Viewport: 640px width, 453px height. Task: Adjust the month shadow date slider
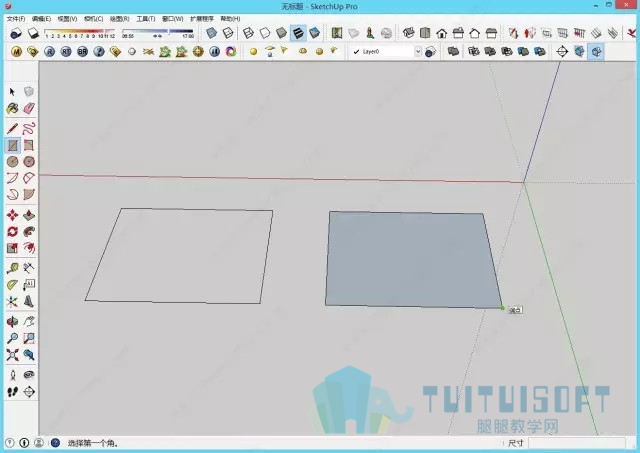pos(80,33)
